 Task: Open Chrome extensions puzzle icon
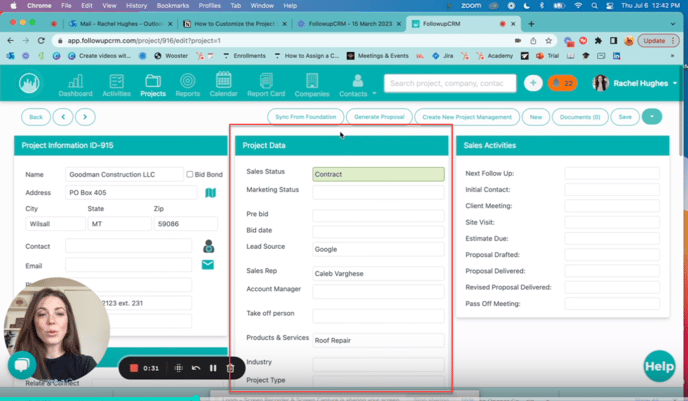598,41
